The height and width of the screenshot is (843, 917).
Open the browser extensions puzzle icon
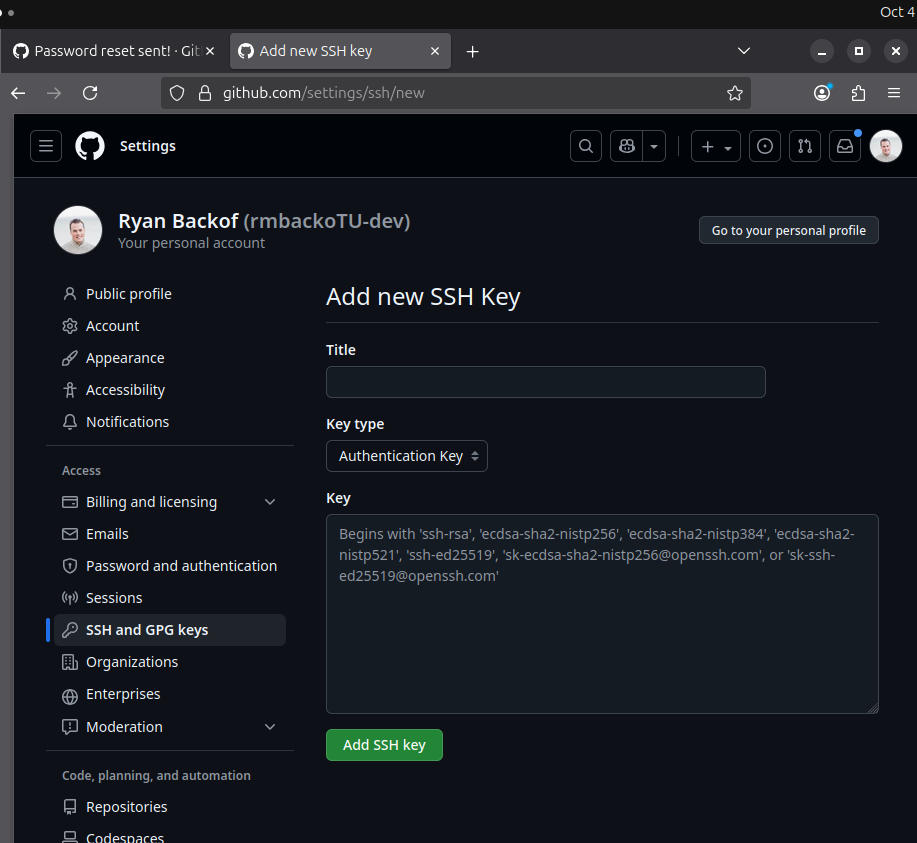point(858,93)
